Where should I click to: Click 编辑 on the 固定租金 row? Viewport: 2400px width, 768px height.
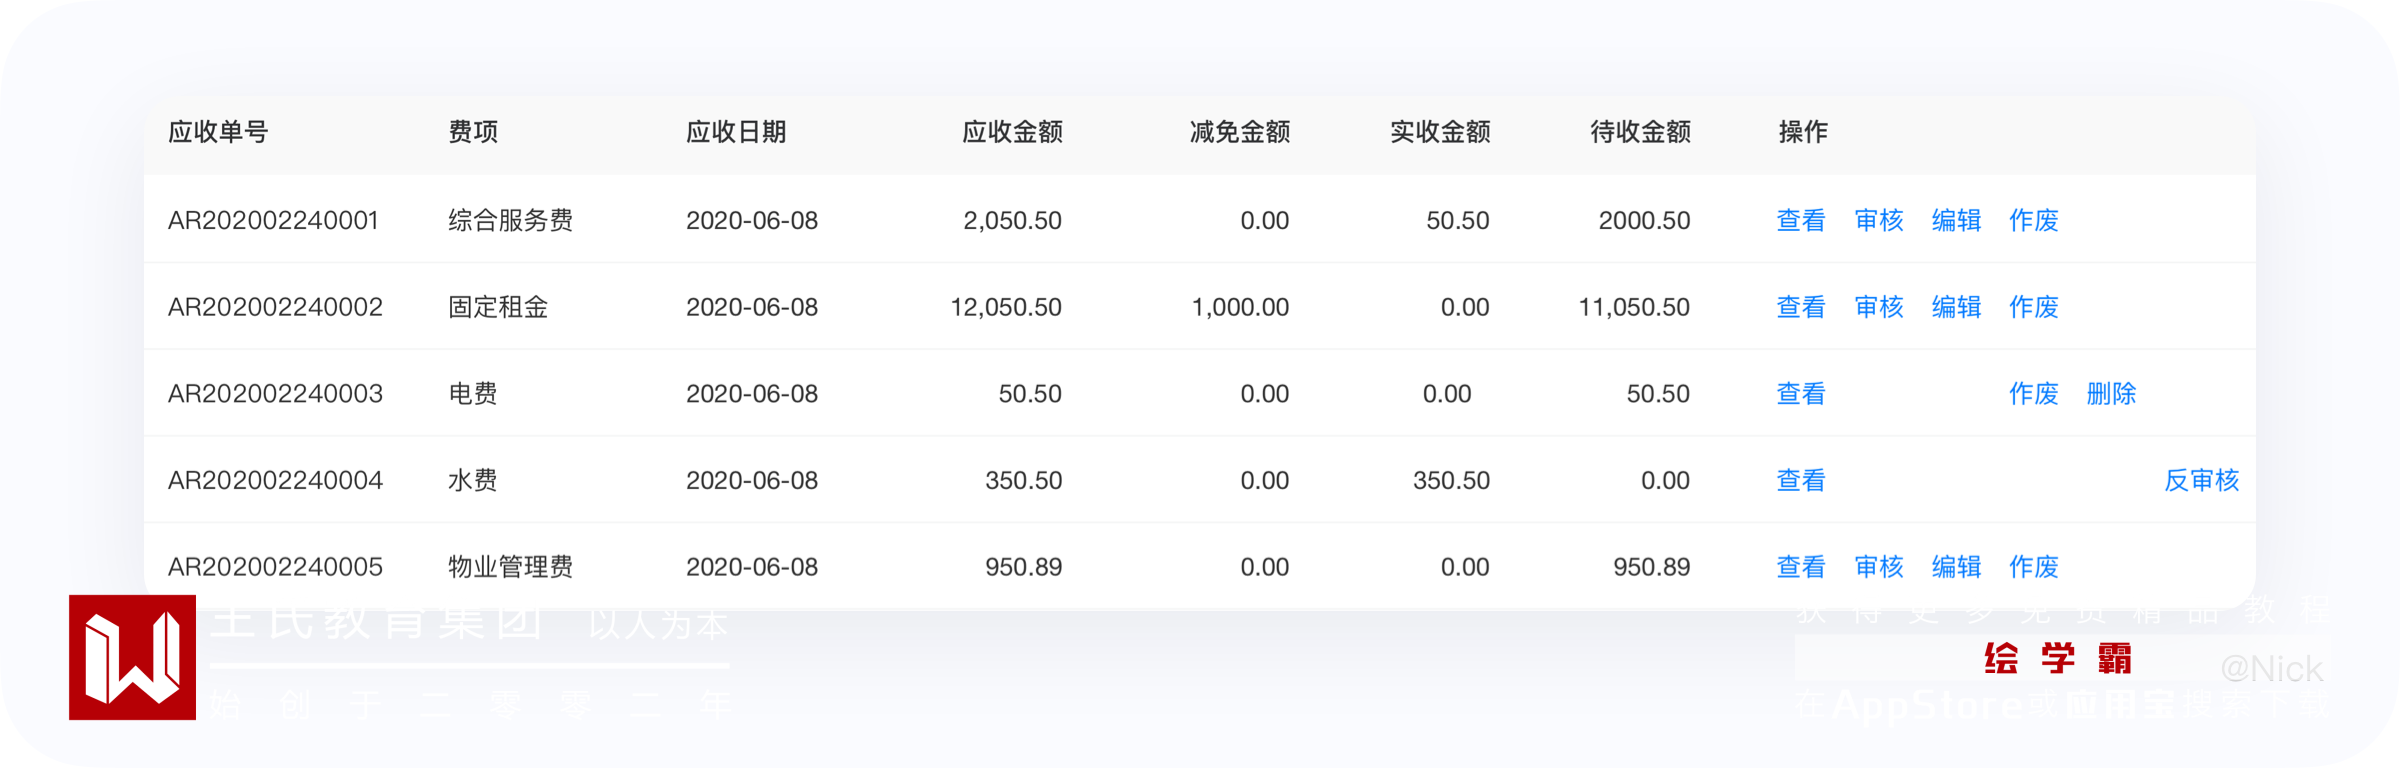1956,307
